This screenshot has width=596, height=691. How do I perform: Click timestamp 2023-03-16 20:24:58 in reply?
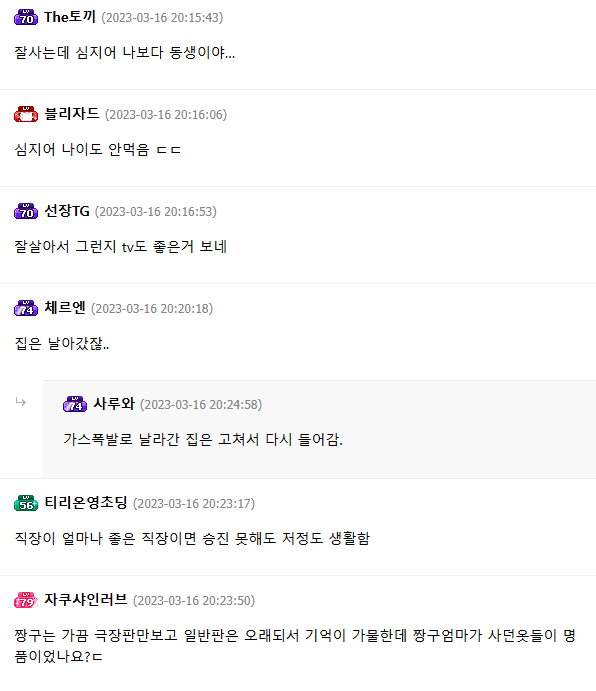pos(201,405)
